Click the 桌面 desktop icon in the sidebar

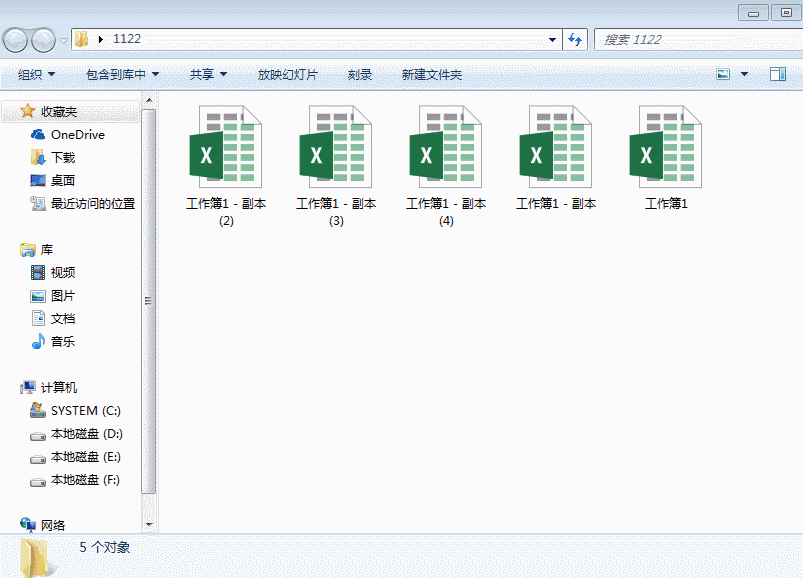coord(38,180)
